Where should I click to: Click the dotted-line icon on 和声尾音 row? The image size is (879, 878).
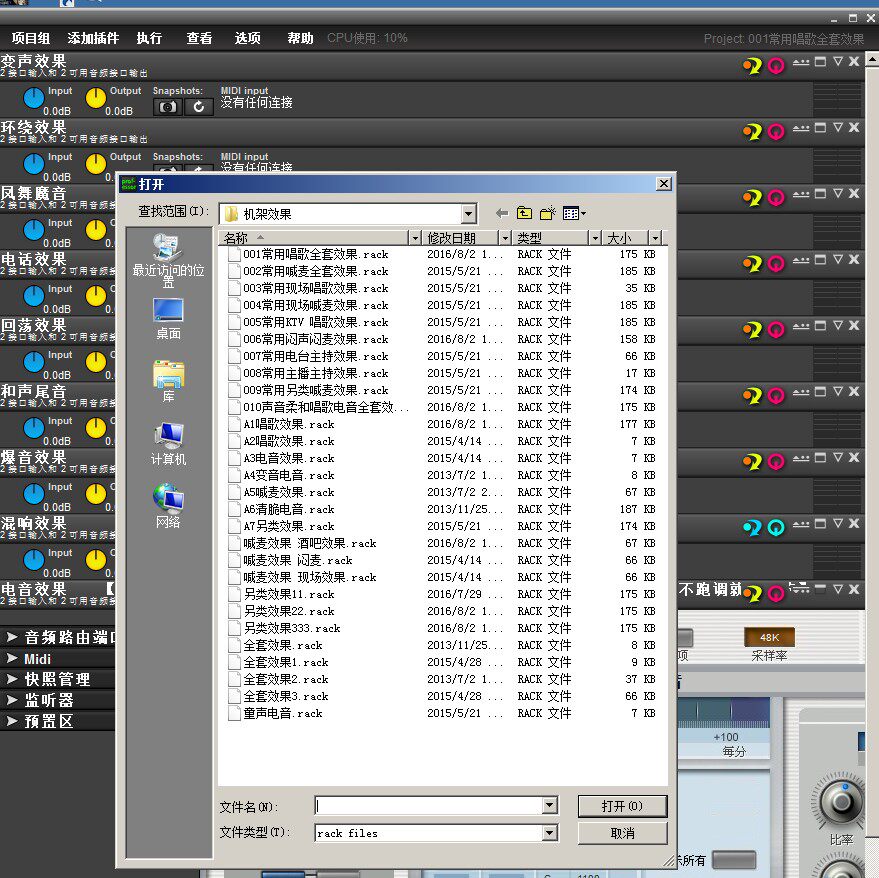(x=801, y=392)
